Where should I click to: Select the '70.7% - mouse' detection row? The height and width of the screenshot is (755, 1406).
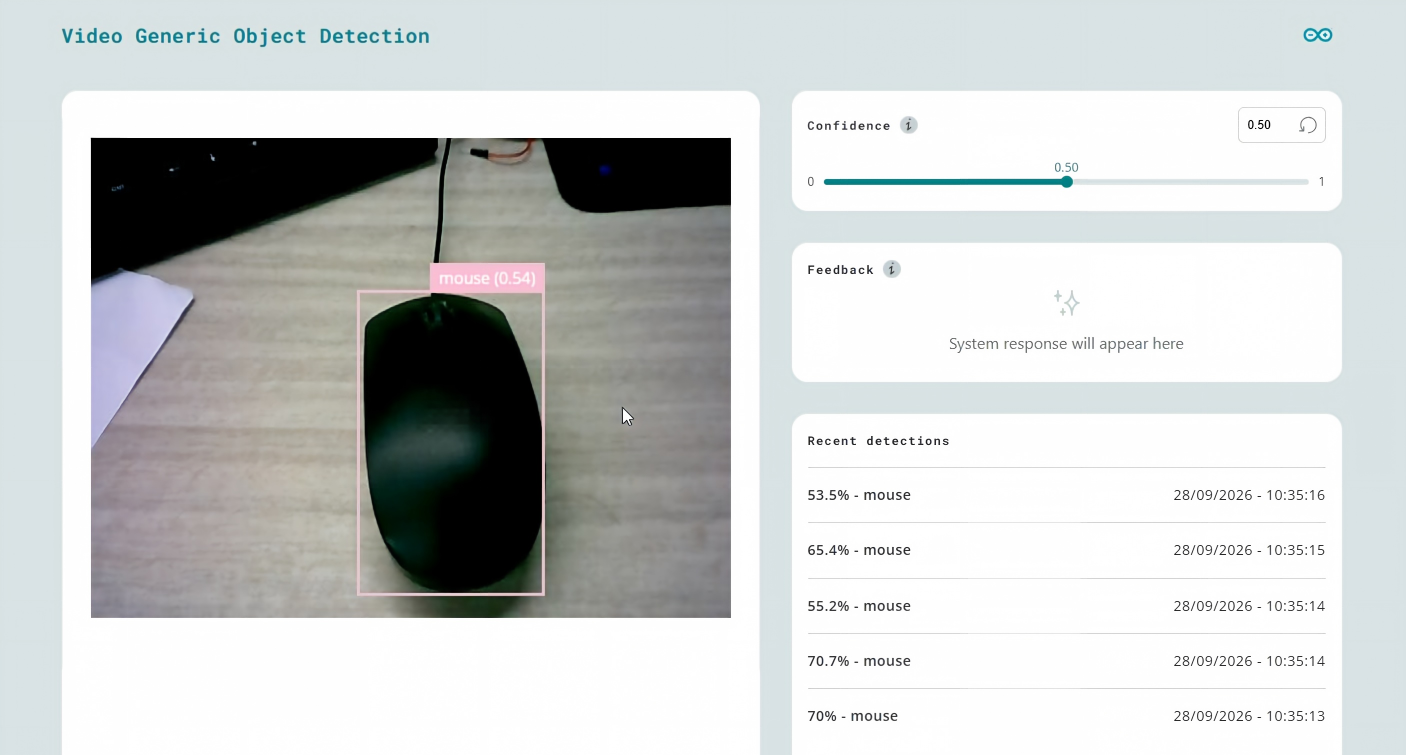click(1066, 661)
